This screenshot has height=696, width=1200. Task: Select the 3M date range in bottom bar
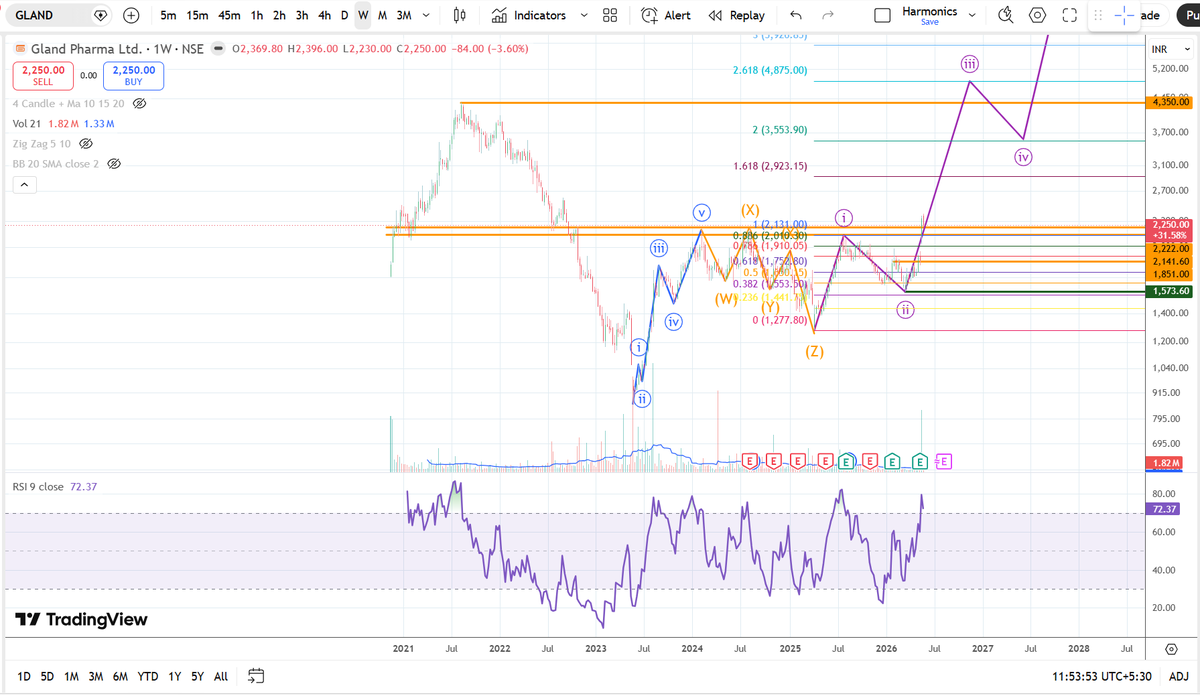click(x=96, y=676)
